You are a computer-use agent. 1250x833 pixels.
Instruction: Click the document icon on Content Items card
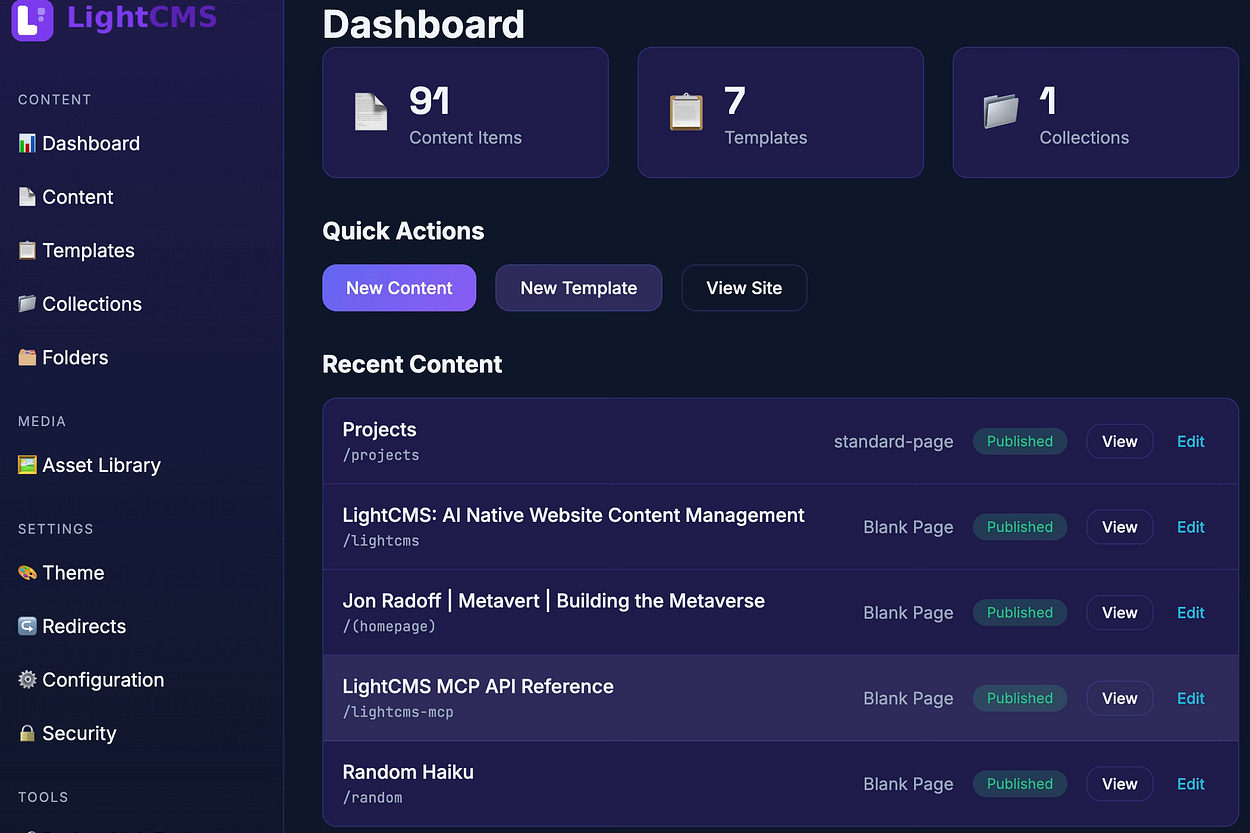[371, 112]
